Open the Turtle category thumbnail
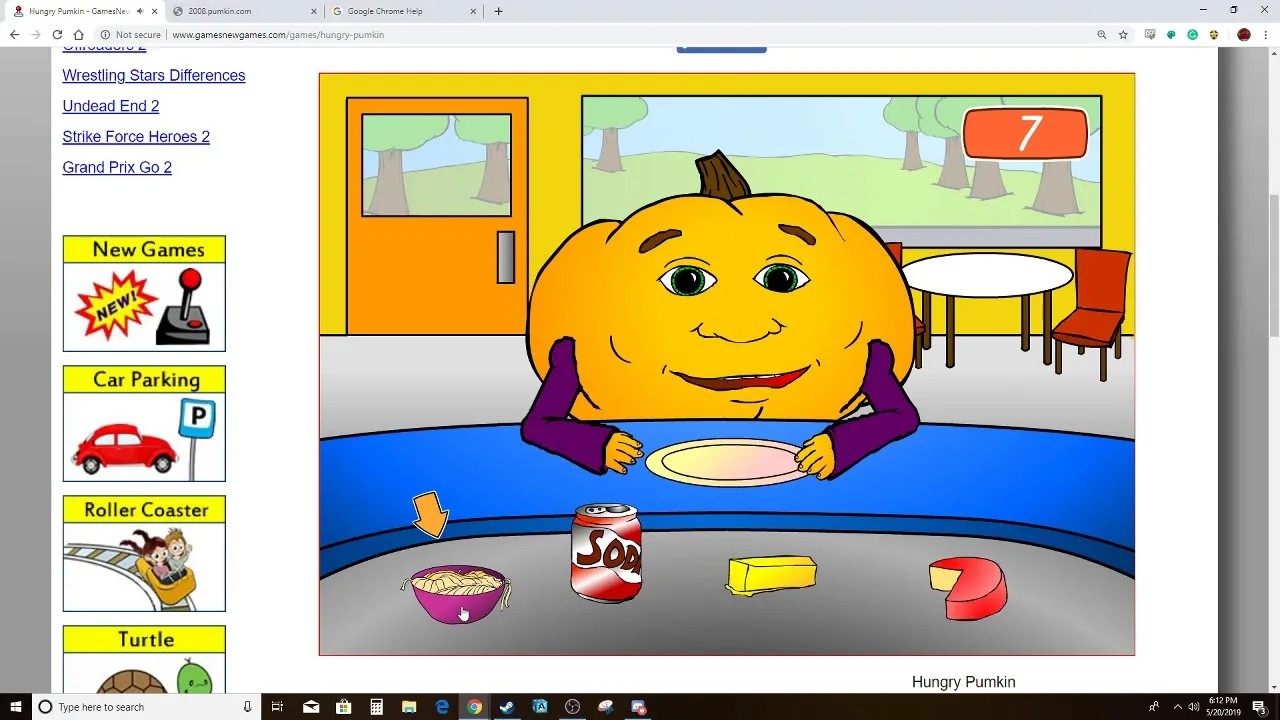Screen dimensions: 1280x720 (x=144, y=660)
